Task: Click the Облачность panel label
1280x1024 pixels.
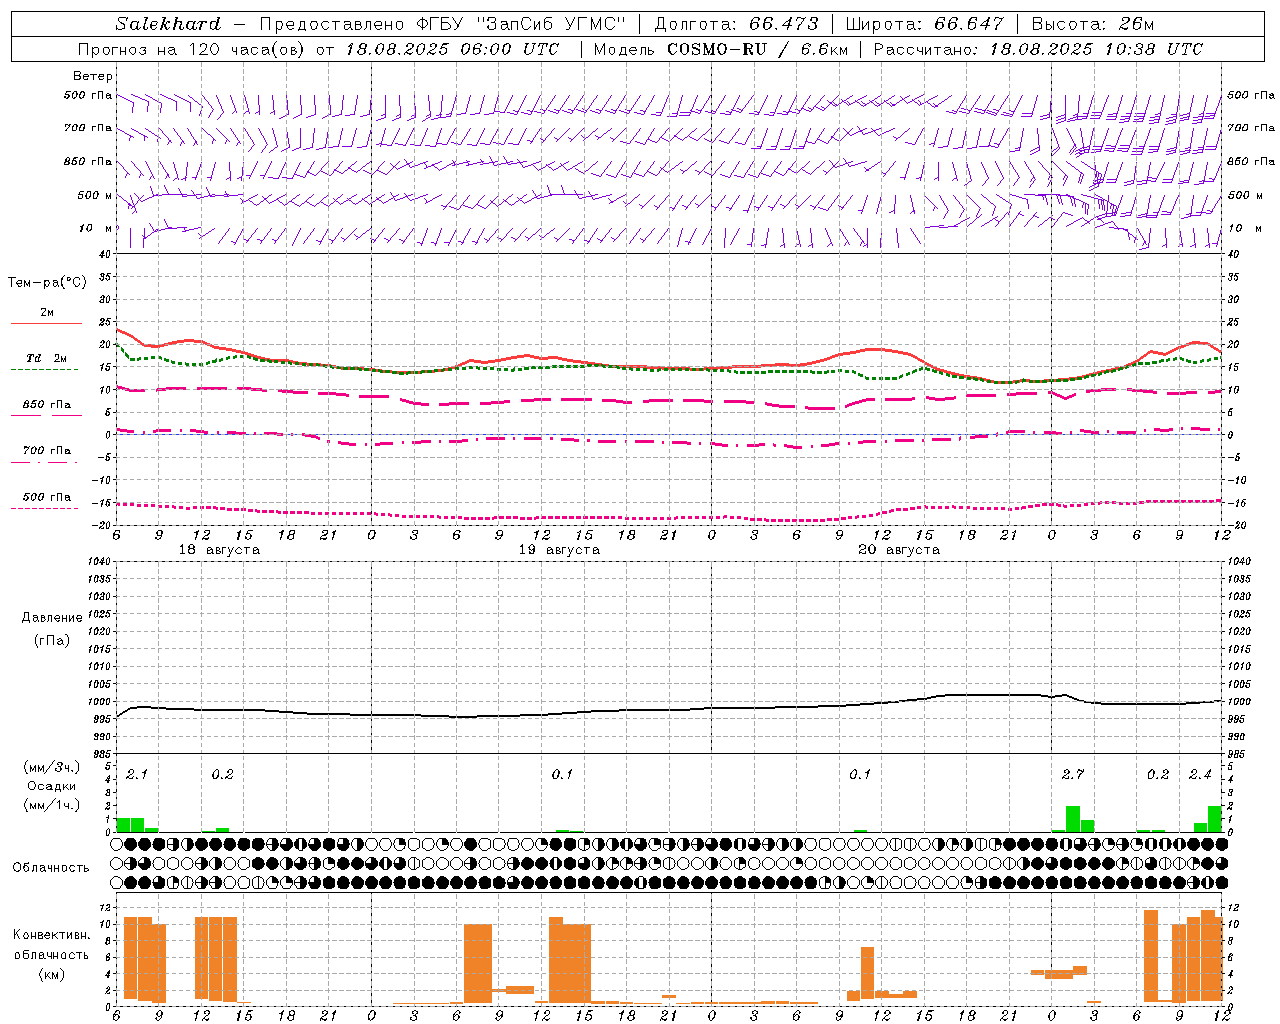Action: point(51,868)
